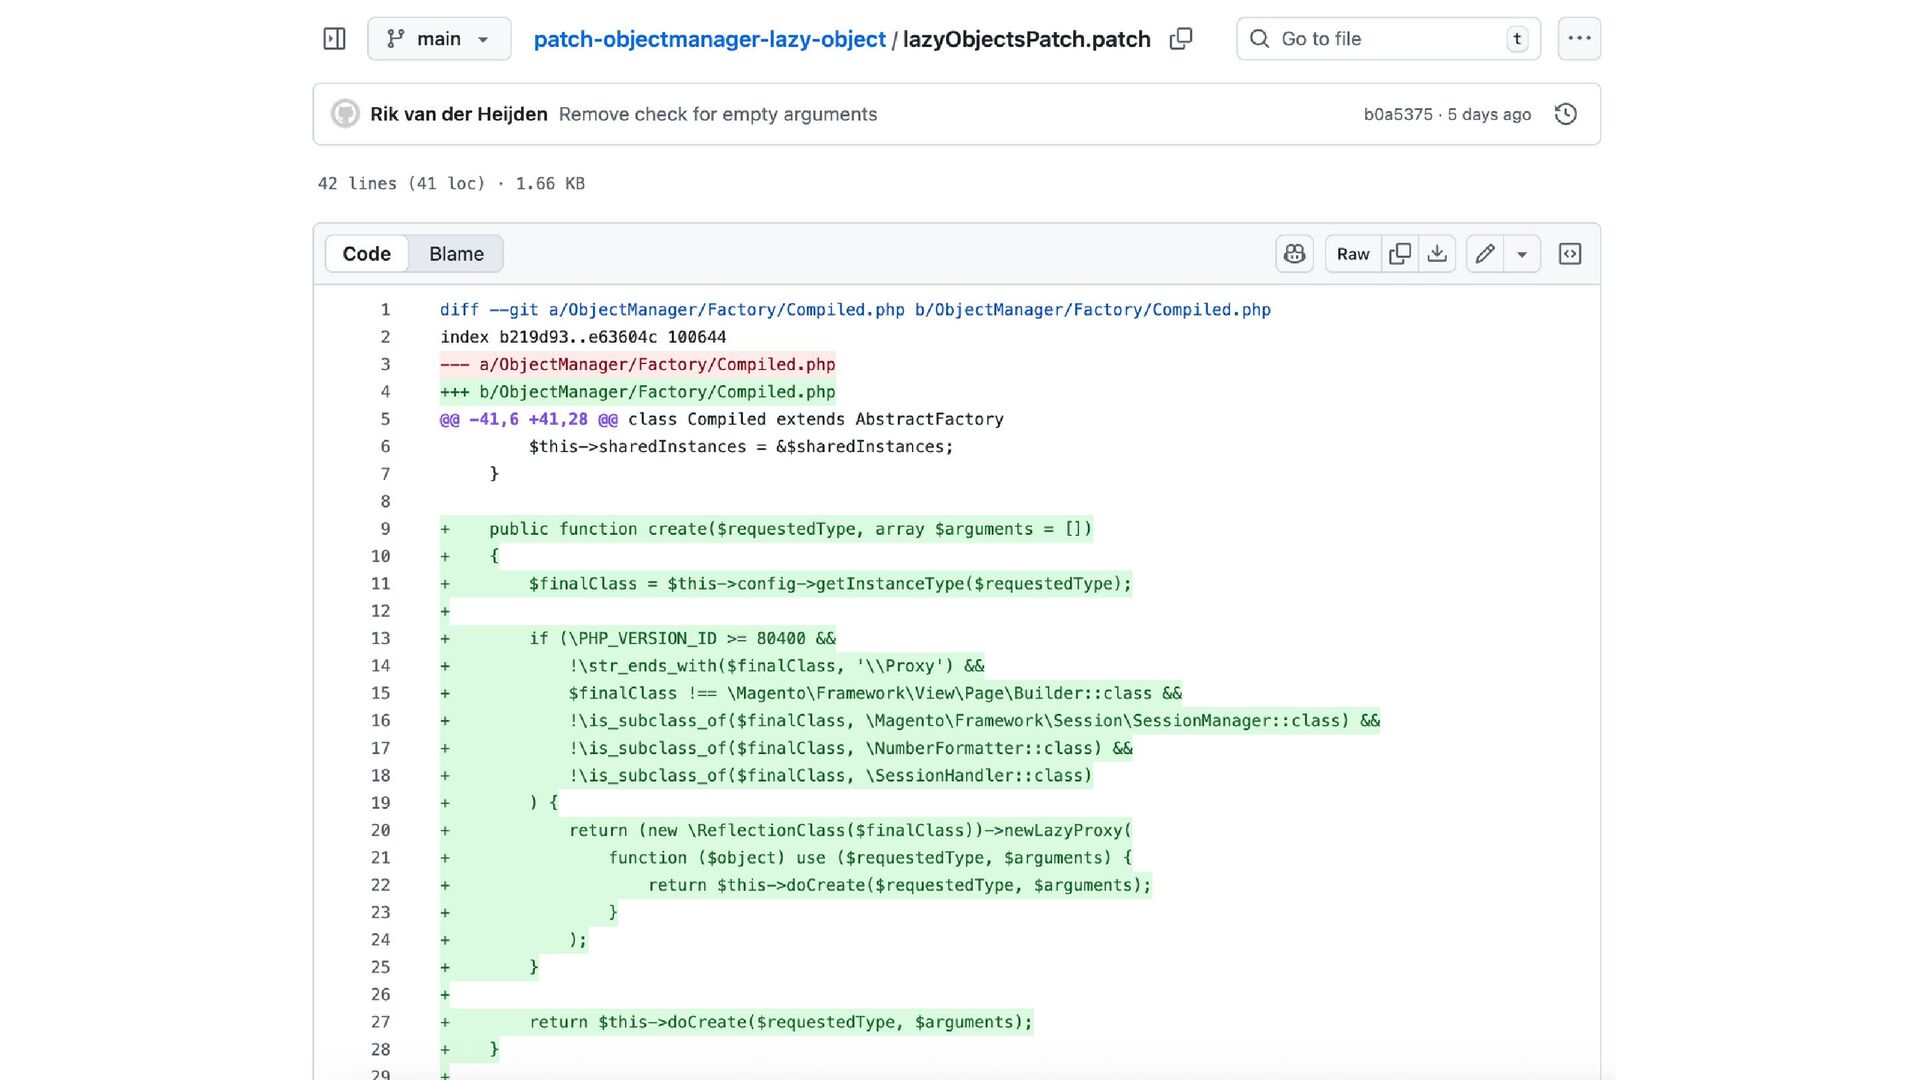
Task: Focus the Go to file search field
Action: tap(1388, 39)
